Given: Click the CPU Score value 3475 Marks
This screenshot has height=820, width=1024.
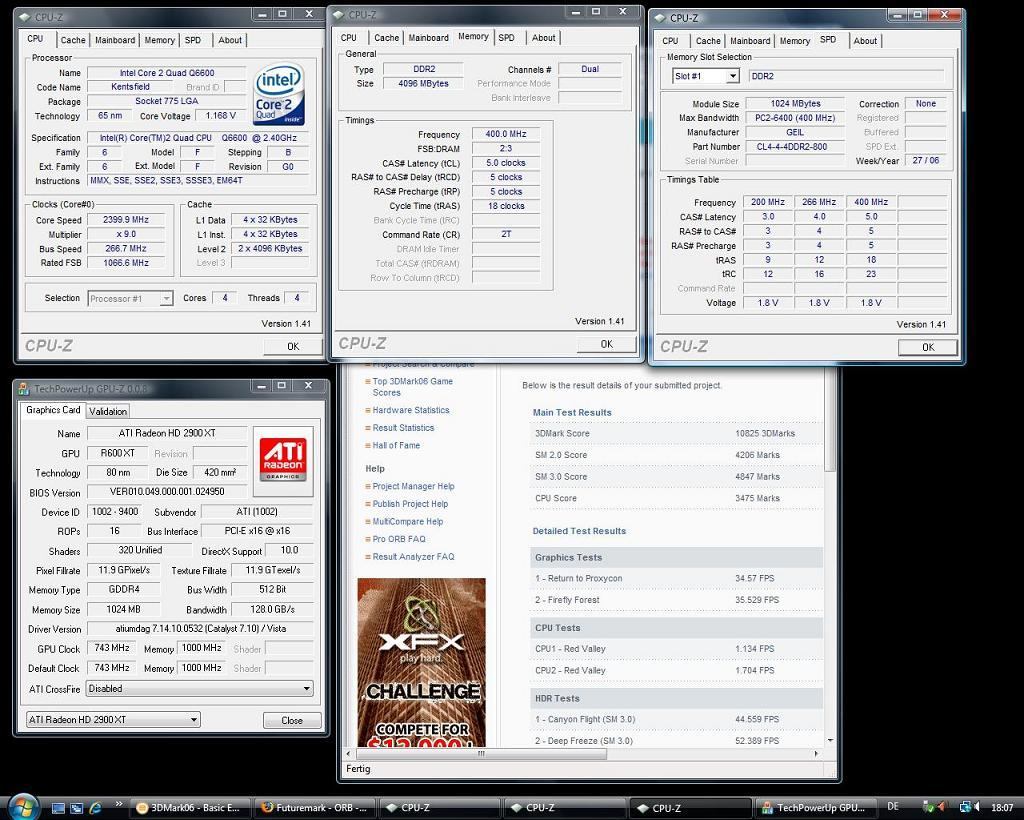Looking at the screenshot, I should (757, 498).
